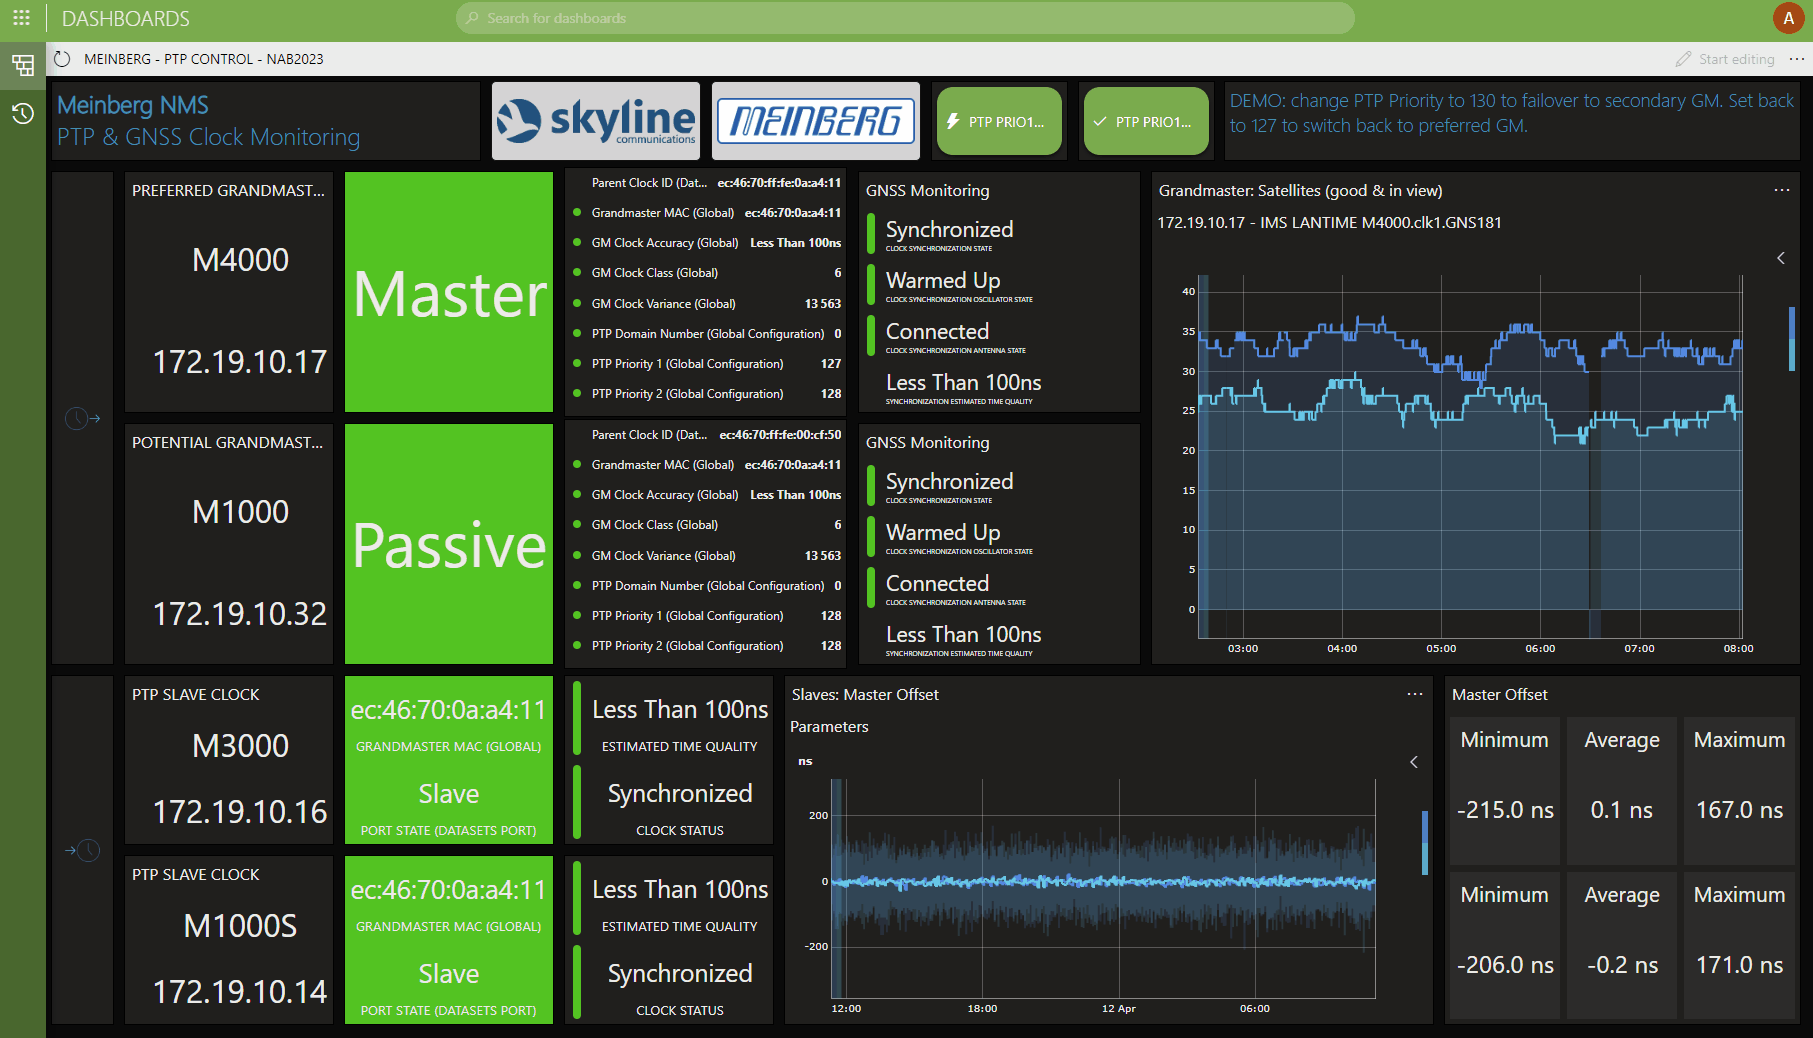This screenshot has height=1038, width=1813.
Task: Click the IP address 172.19.10.32
Action: [240, 614]
